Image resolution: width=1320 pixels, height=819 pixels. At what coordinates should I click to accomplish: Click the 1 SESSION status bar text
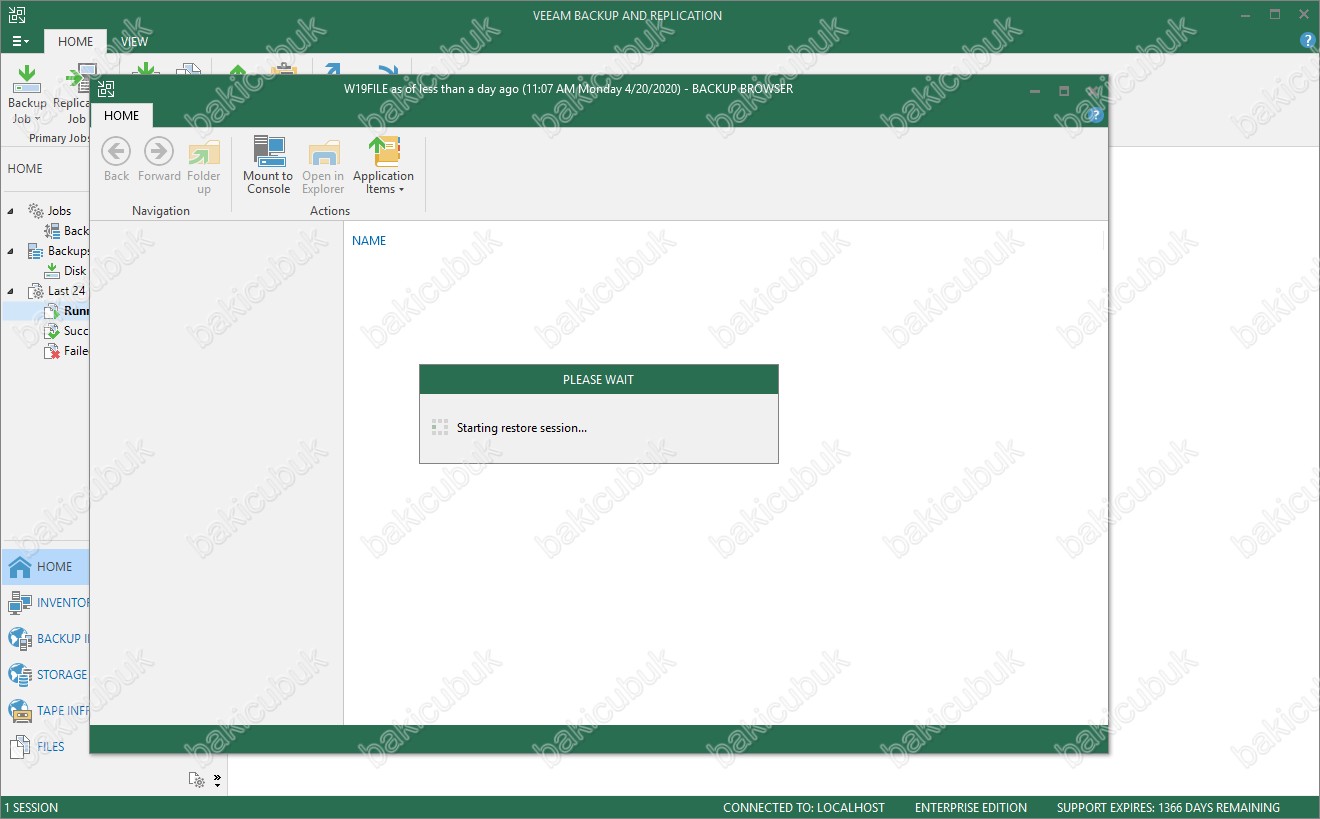(31, 808)
